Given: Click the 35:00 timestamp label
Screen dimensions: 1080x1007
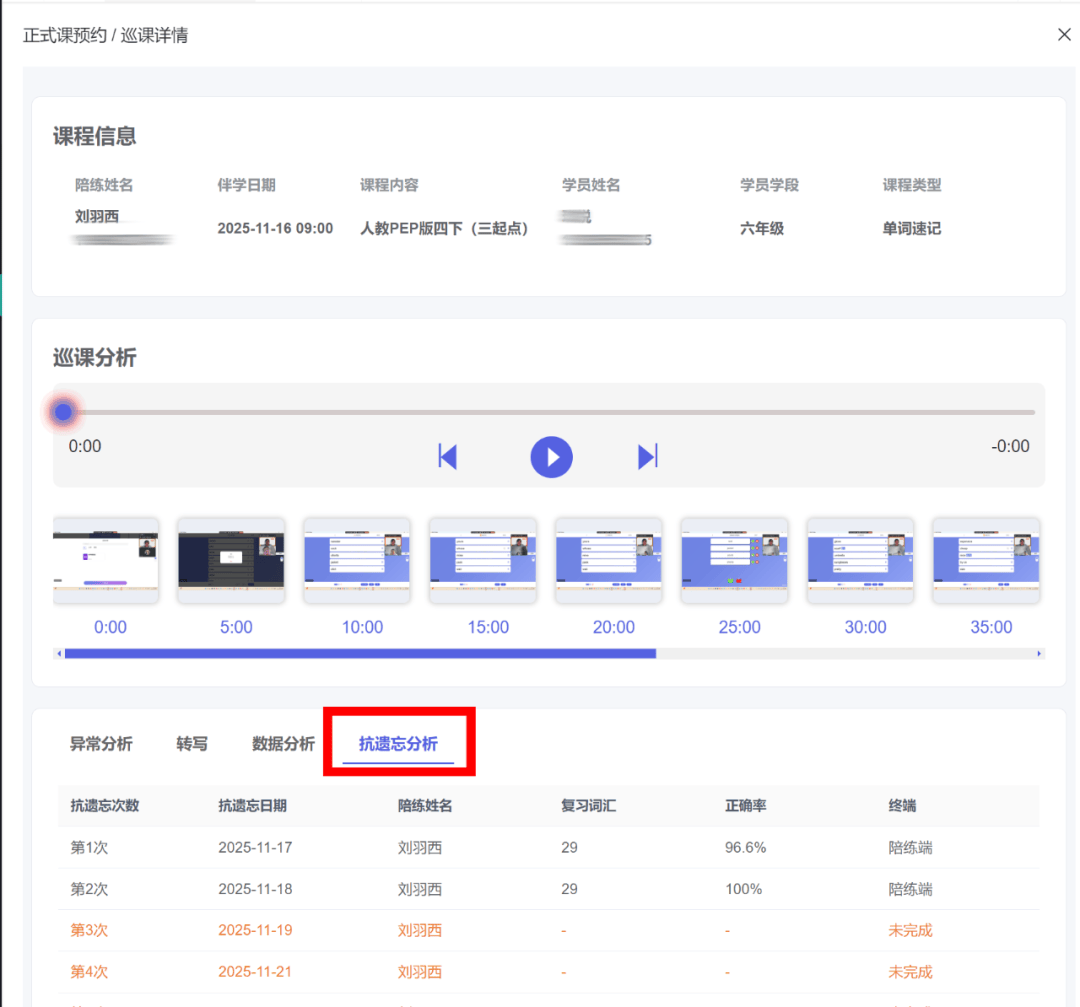Looking at the screenshot, I should click(x=991, y=627).
